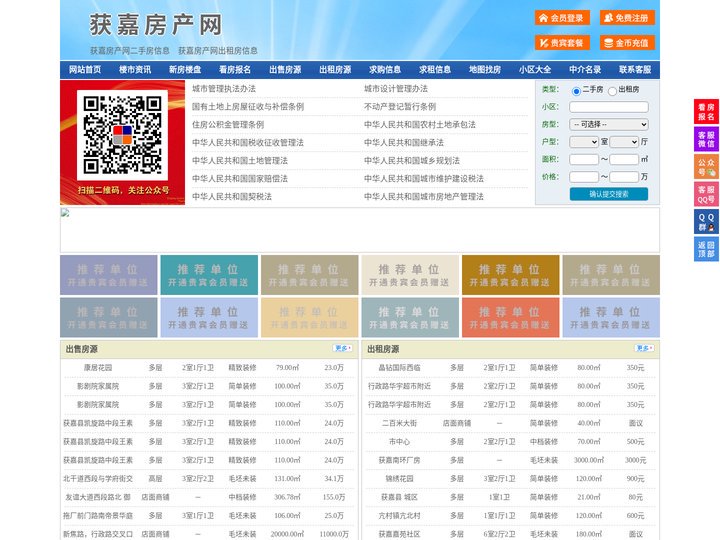Viewport: 720px width, 540px height.
Task: Open 新房楼盘 navigation item
Action: point(185,70)
